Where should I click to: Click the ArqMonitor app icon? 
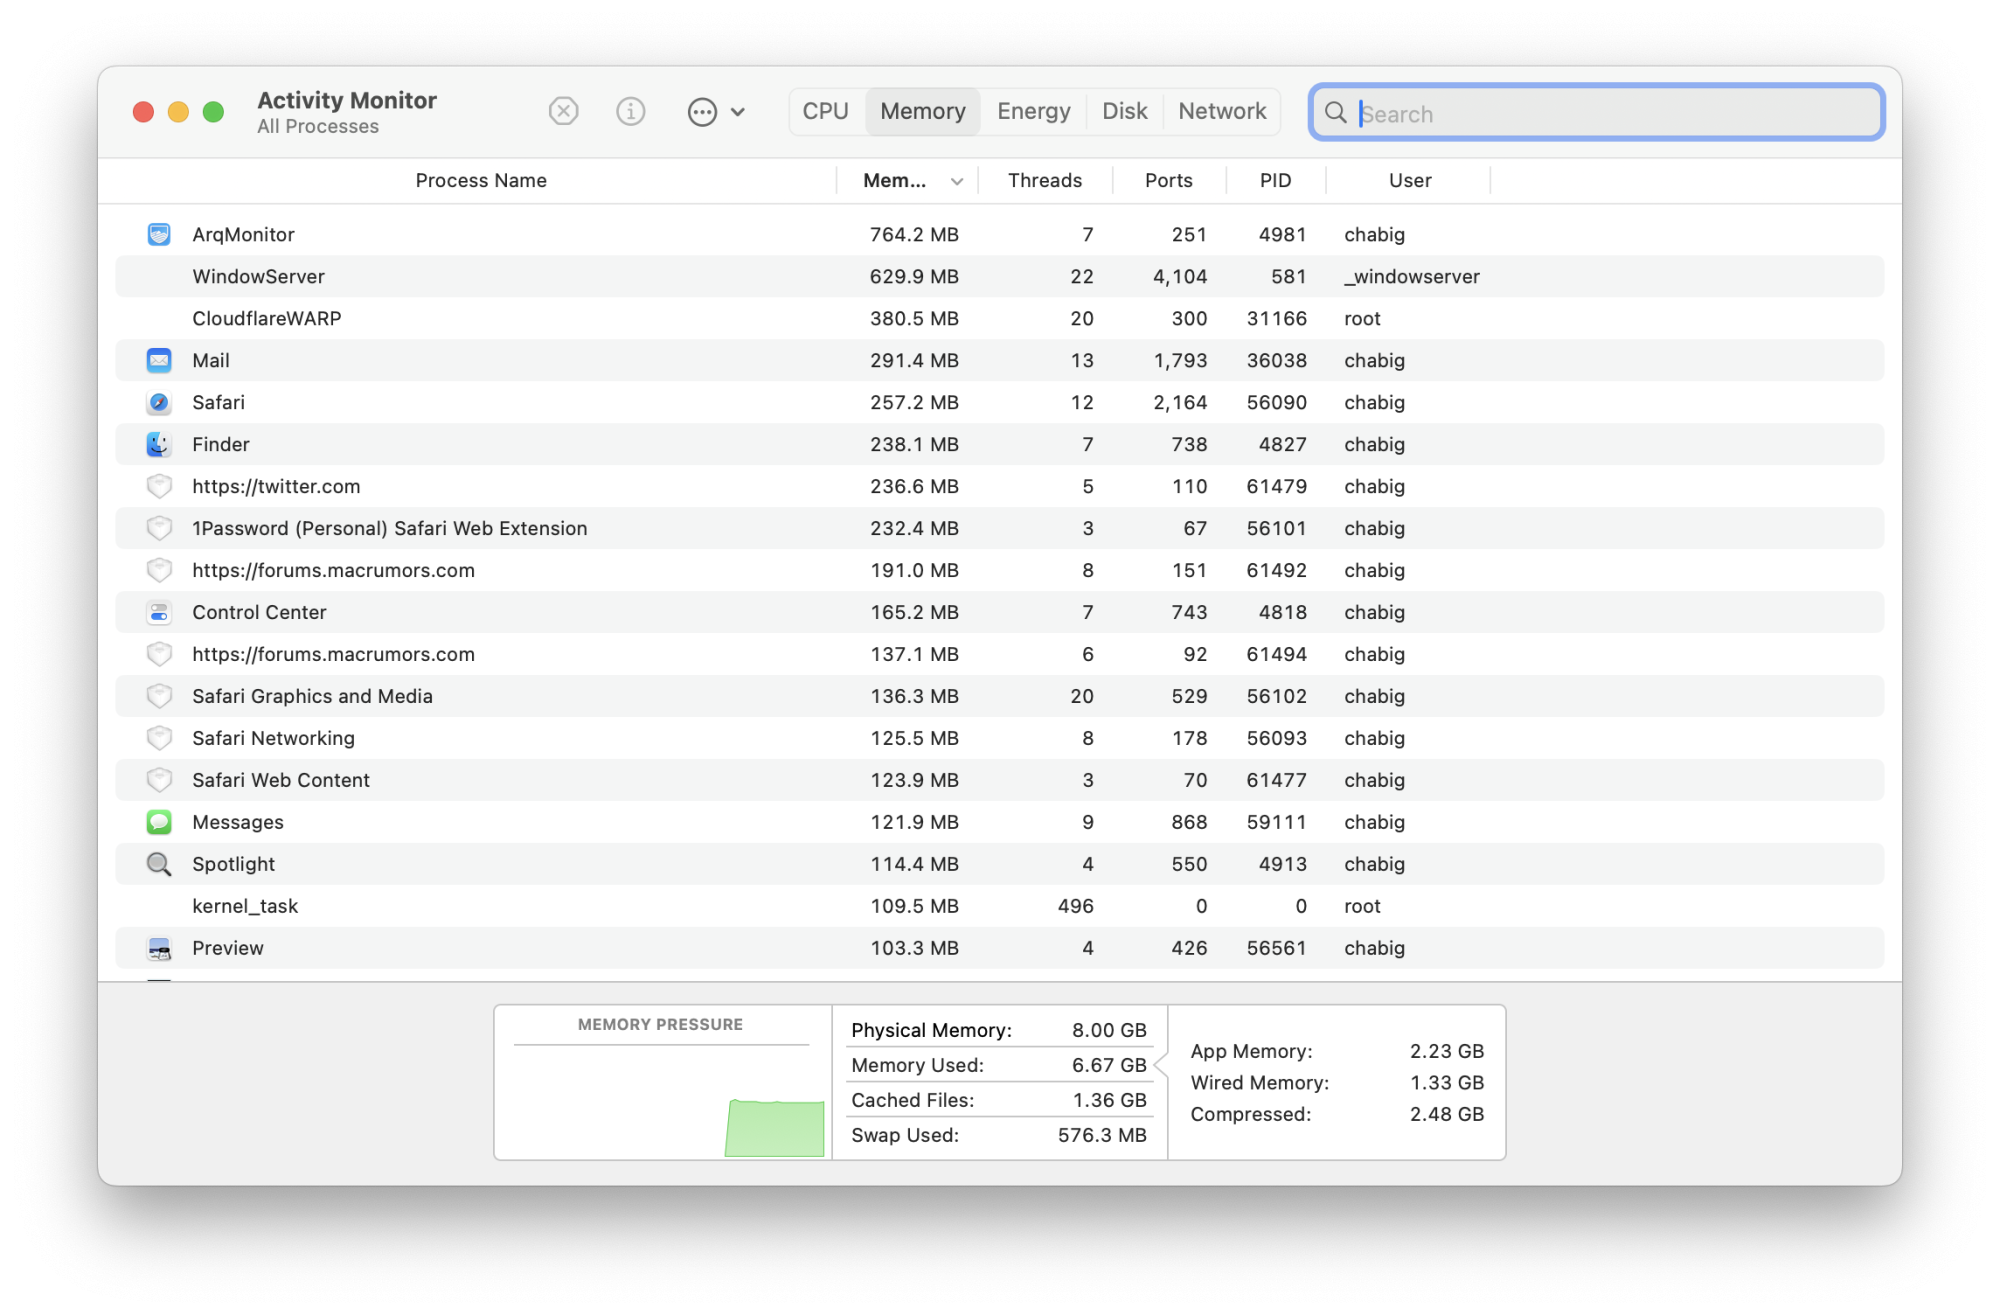click(x=159, y=234)
